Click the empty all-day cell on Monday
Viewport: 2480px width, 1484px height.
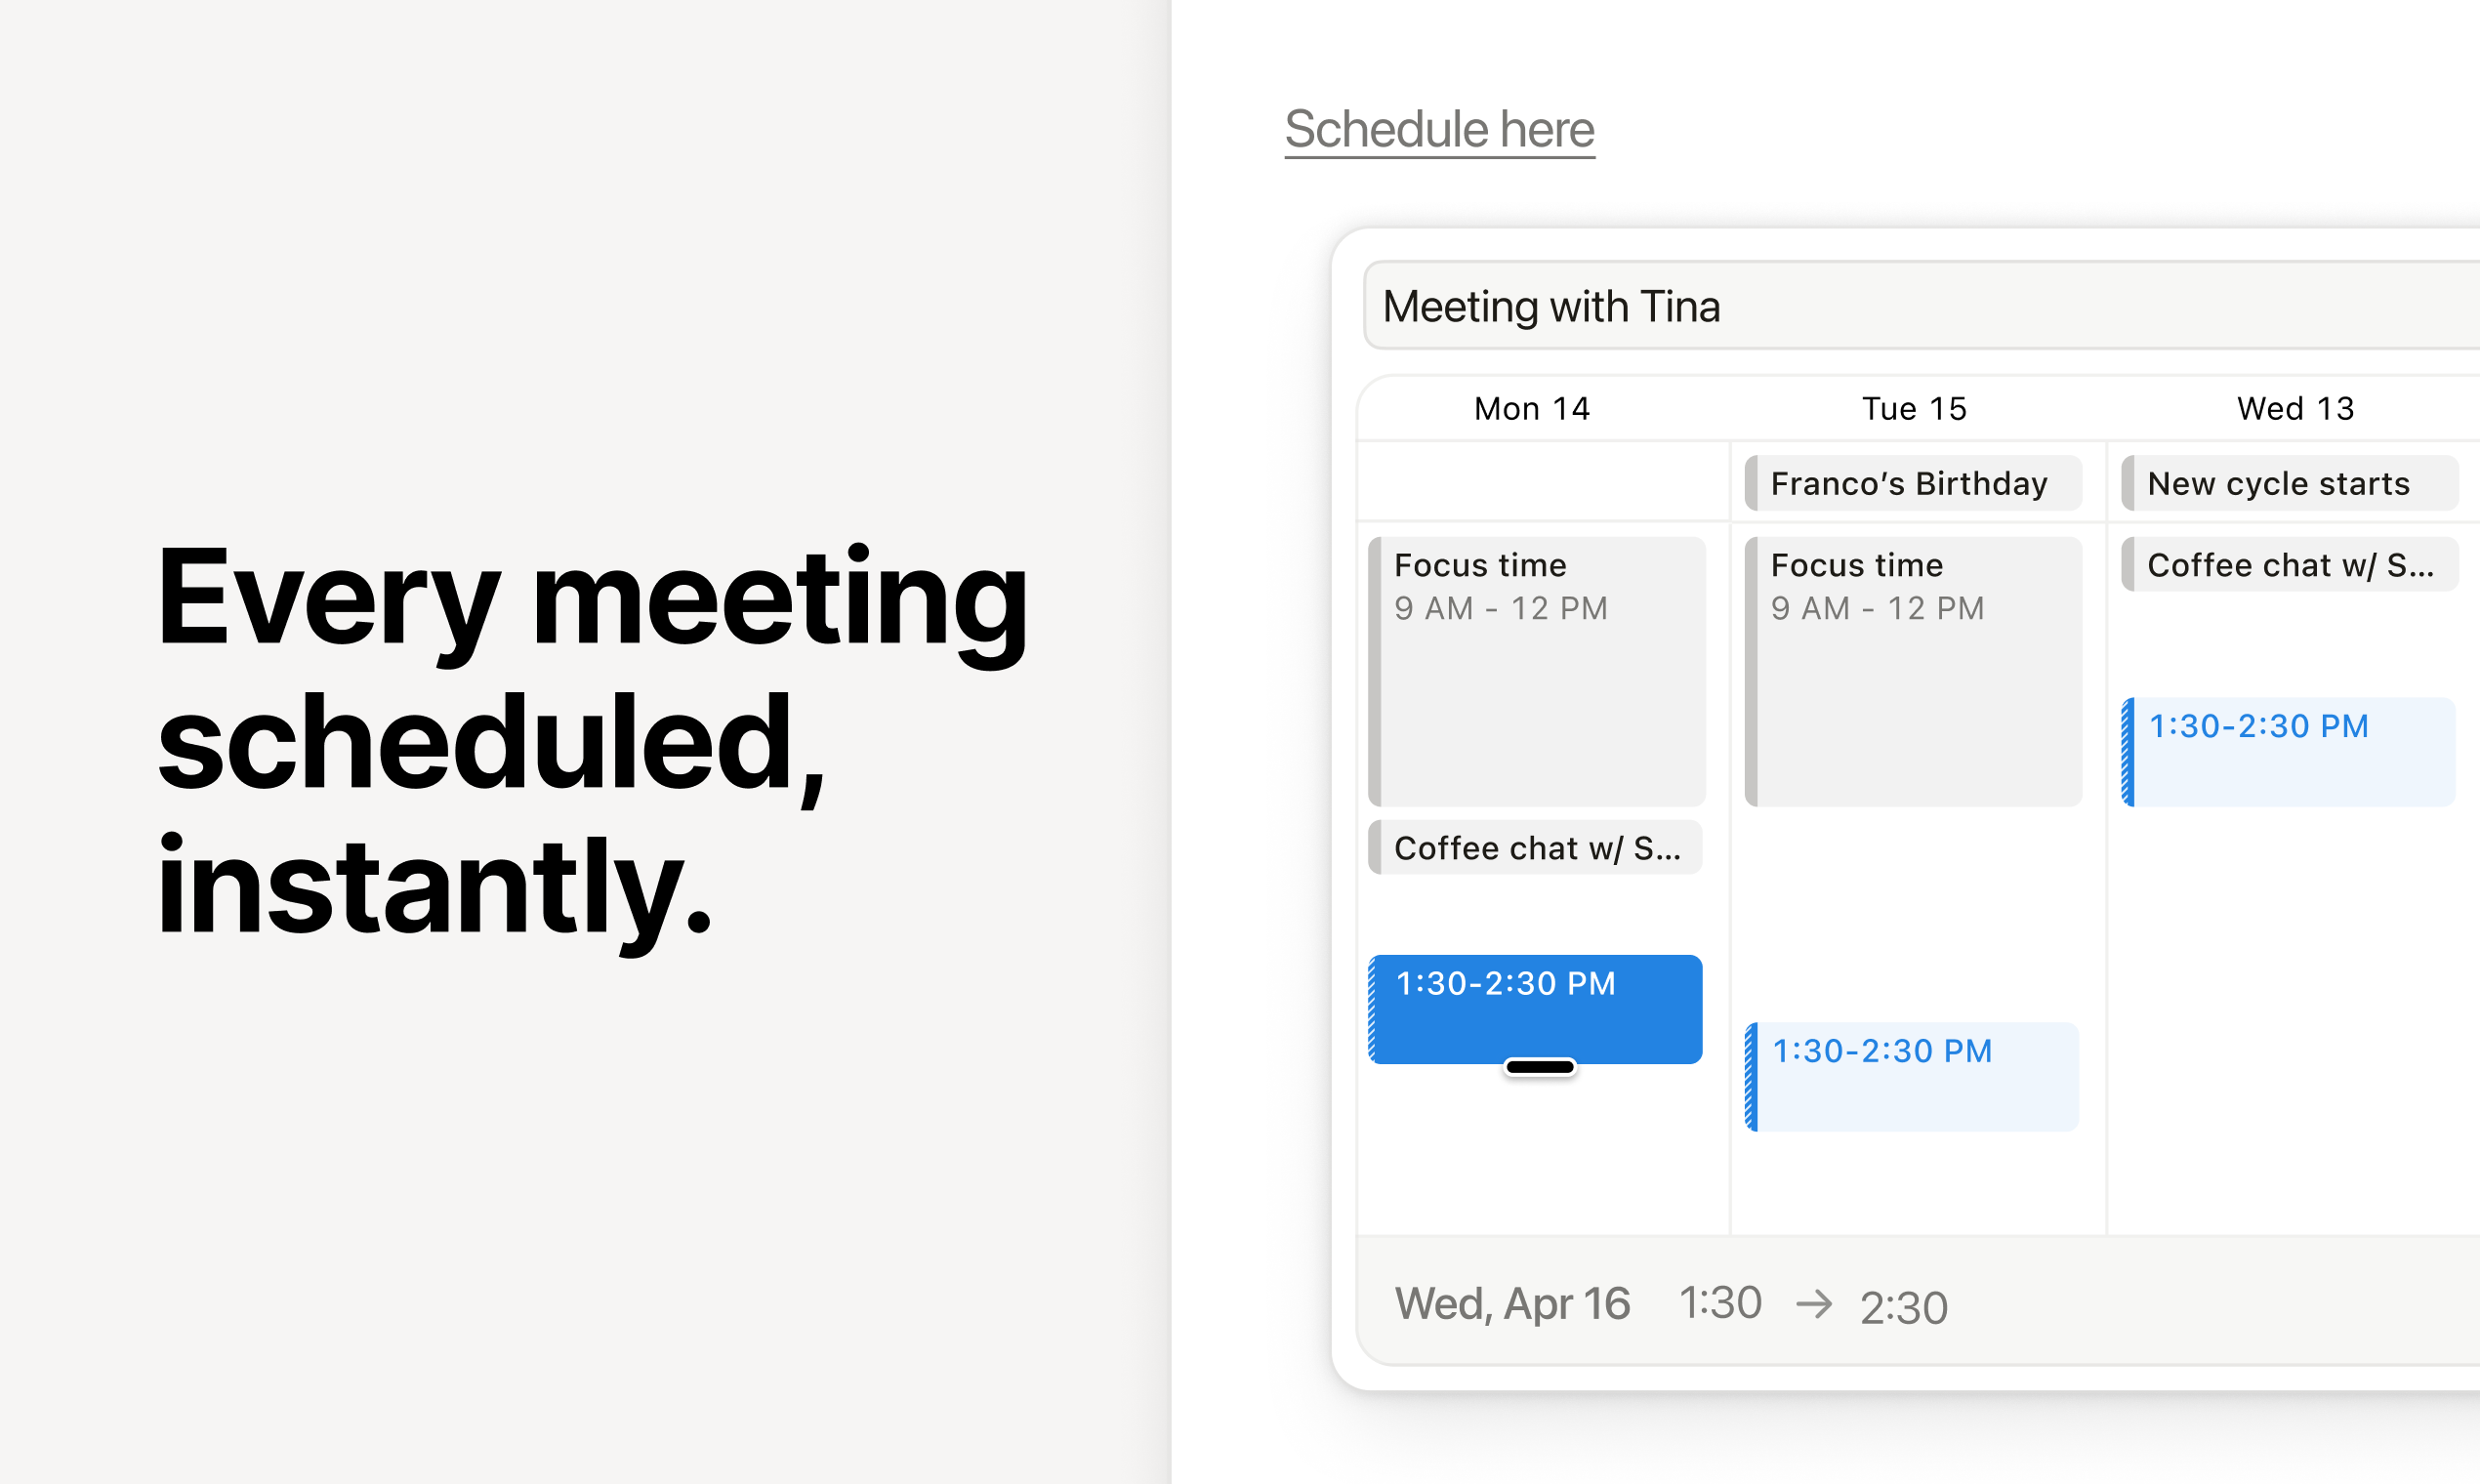point(1543,481)
